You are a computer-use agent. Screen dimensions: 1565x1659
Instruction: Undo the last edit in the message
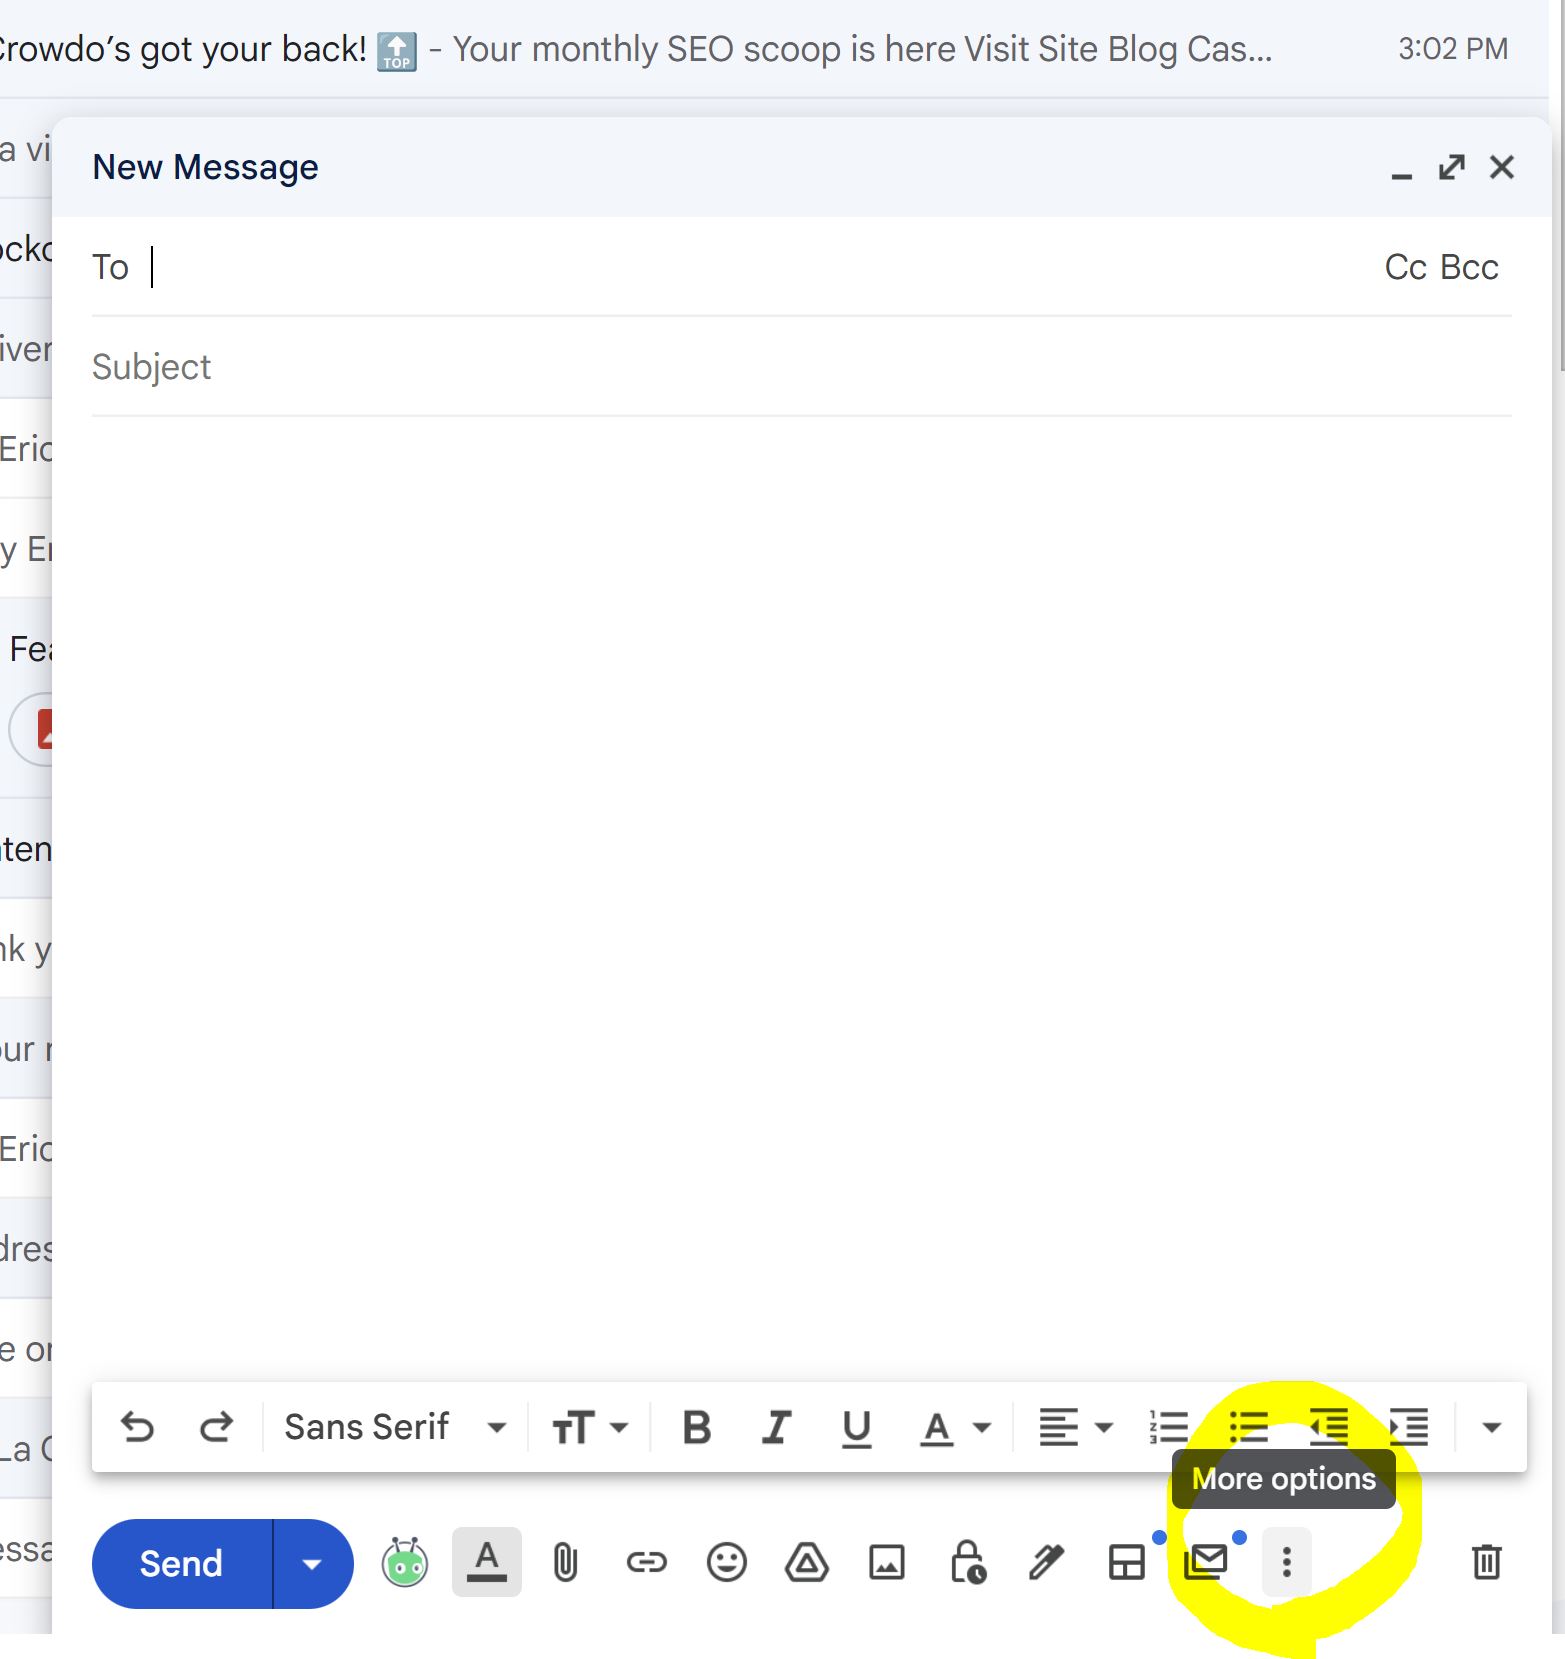point(137,1427)
